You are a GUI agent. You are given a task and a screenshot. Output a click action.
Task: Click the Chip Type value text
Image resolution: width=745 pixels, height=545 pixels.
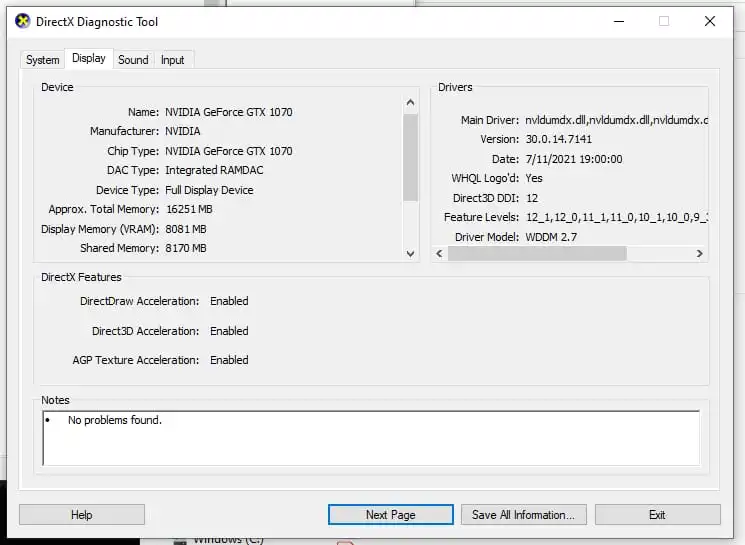click(229, 151)
